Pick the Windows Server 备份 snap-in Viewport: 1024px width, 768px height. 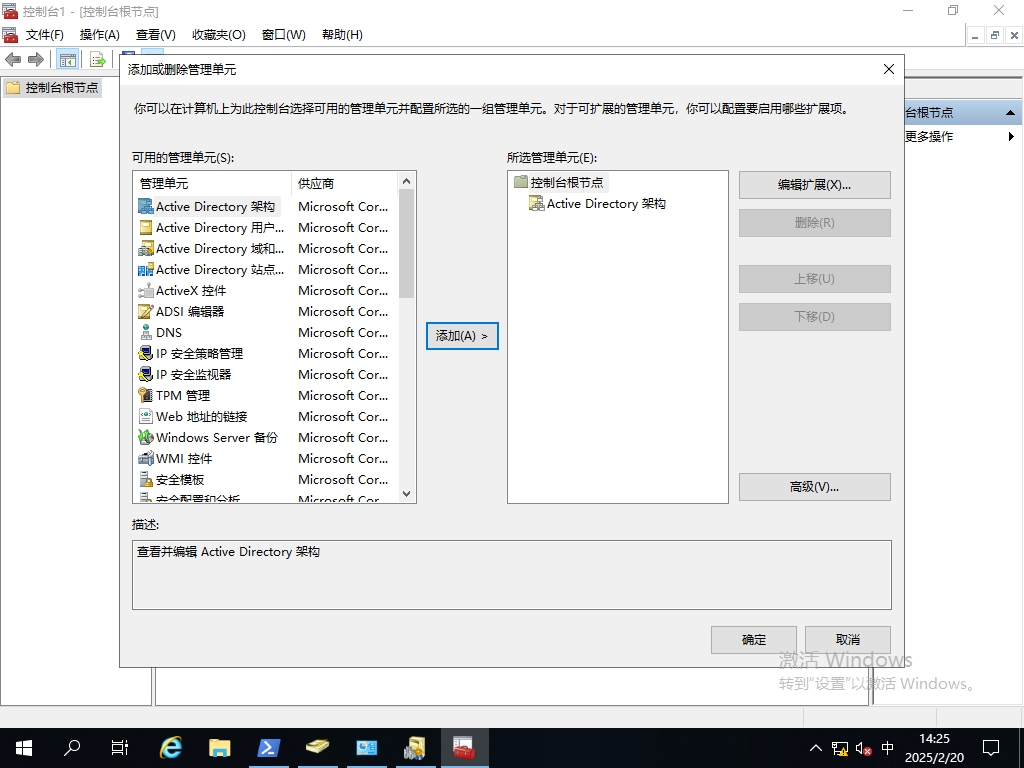tap(216, 438)
